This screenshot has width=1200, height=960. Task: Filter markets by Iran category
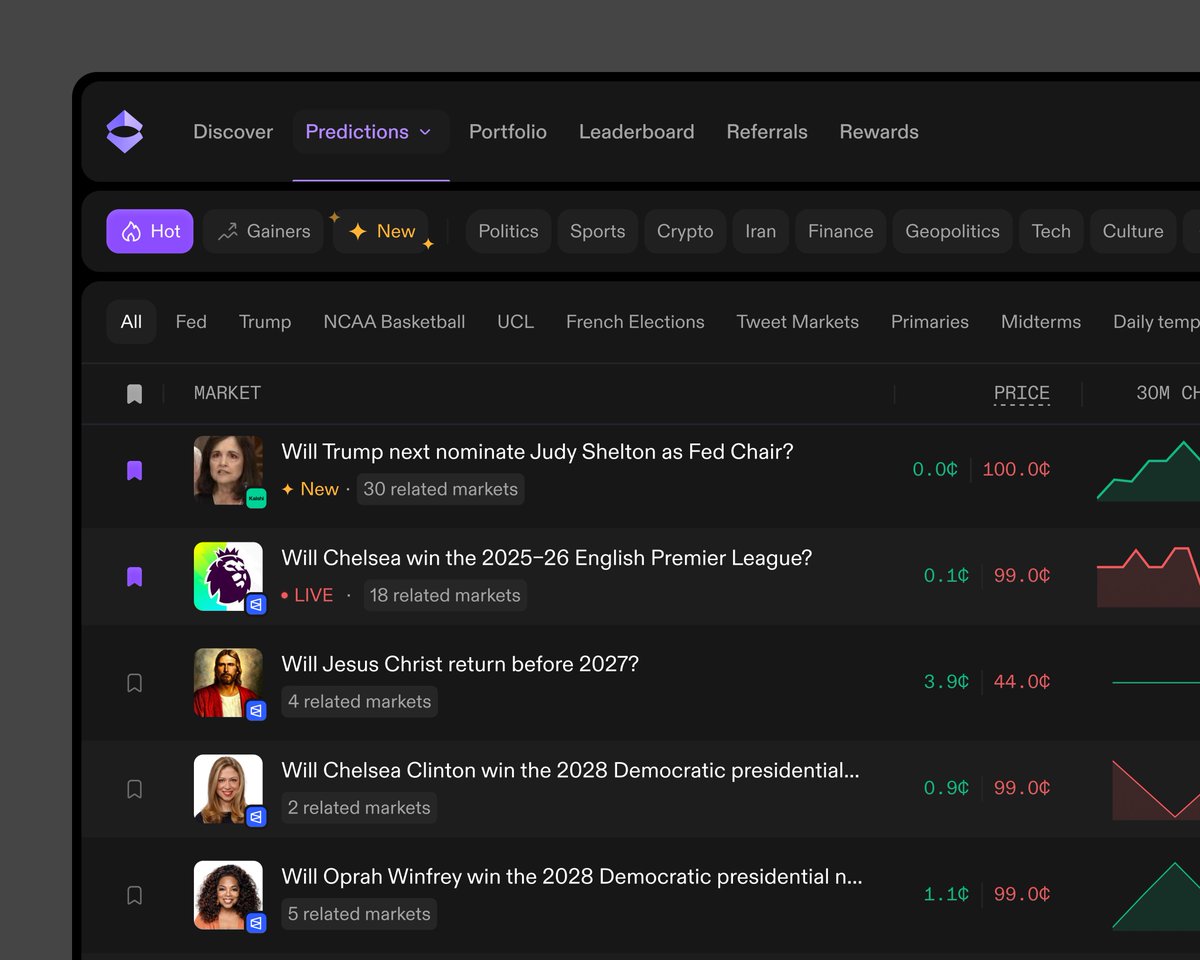point(761,231)
